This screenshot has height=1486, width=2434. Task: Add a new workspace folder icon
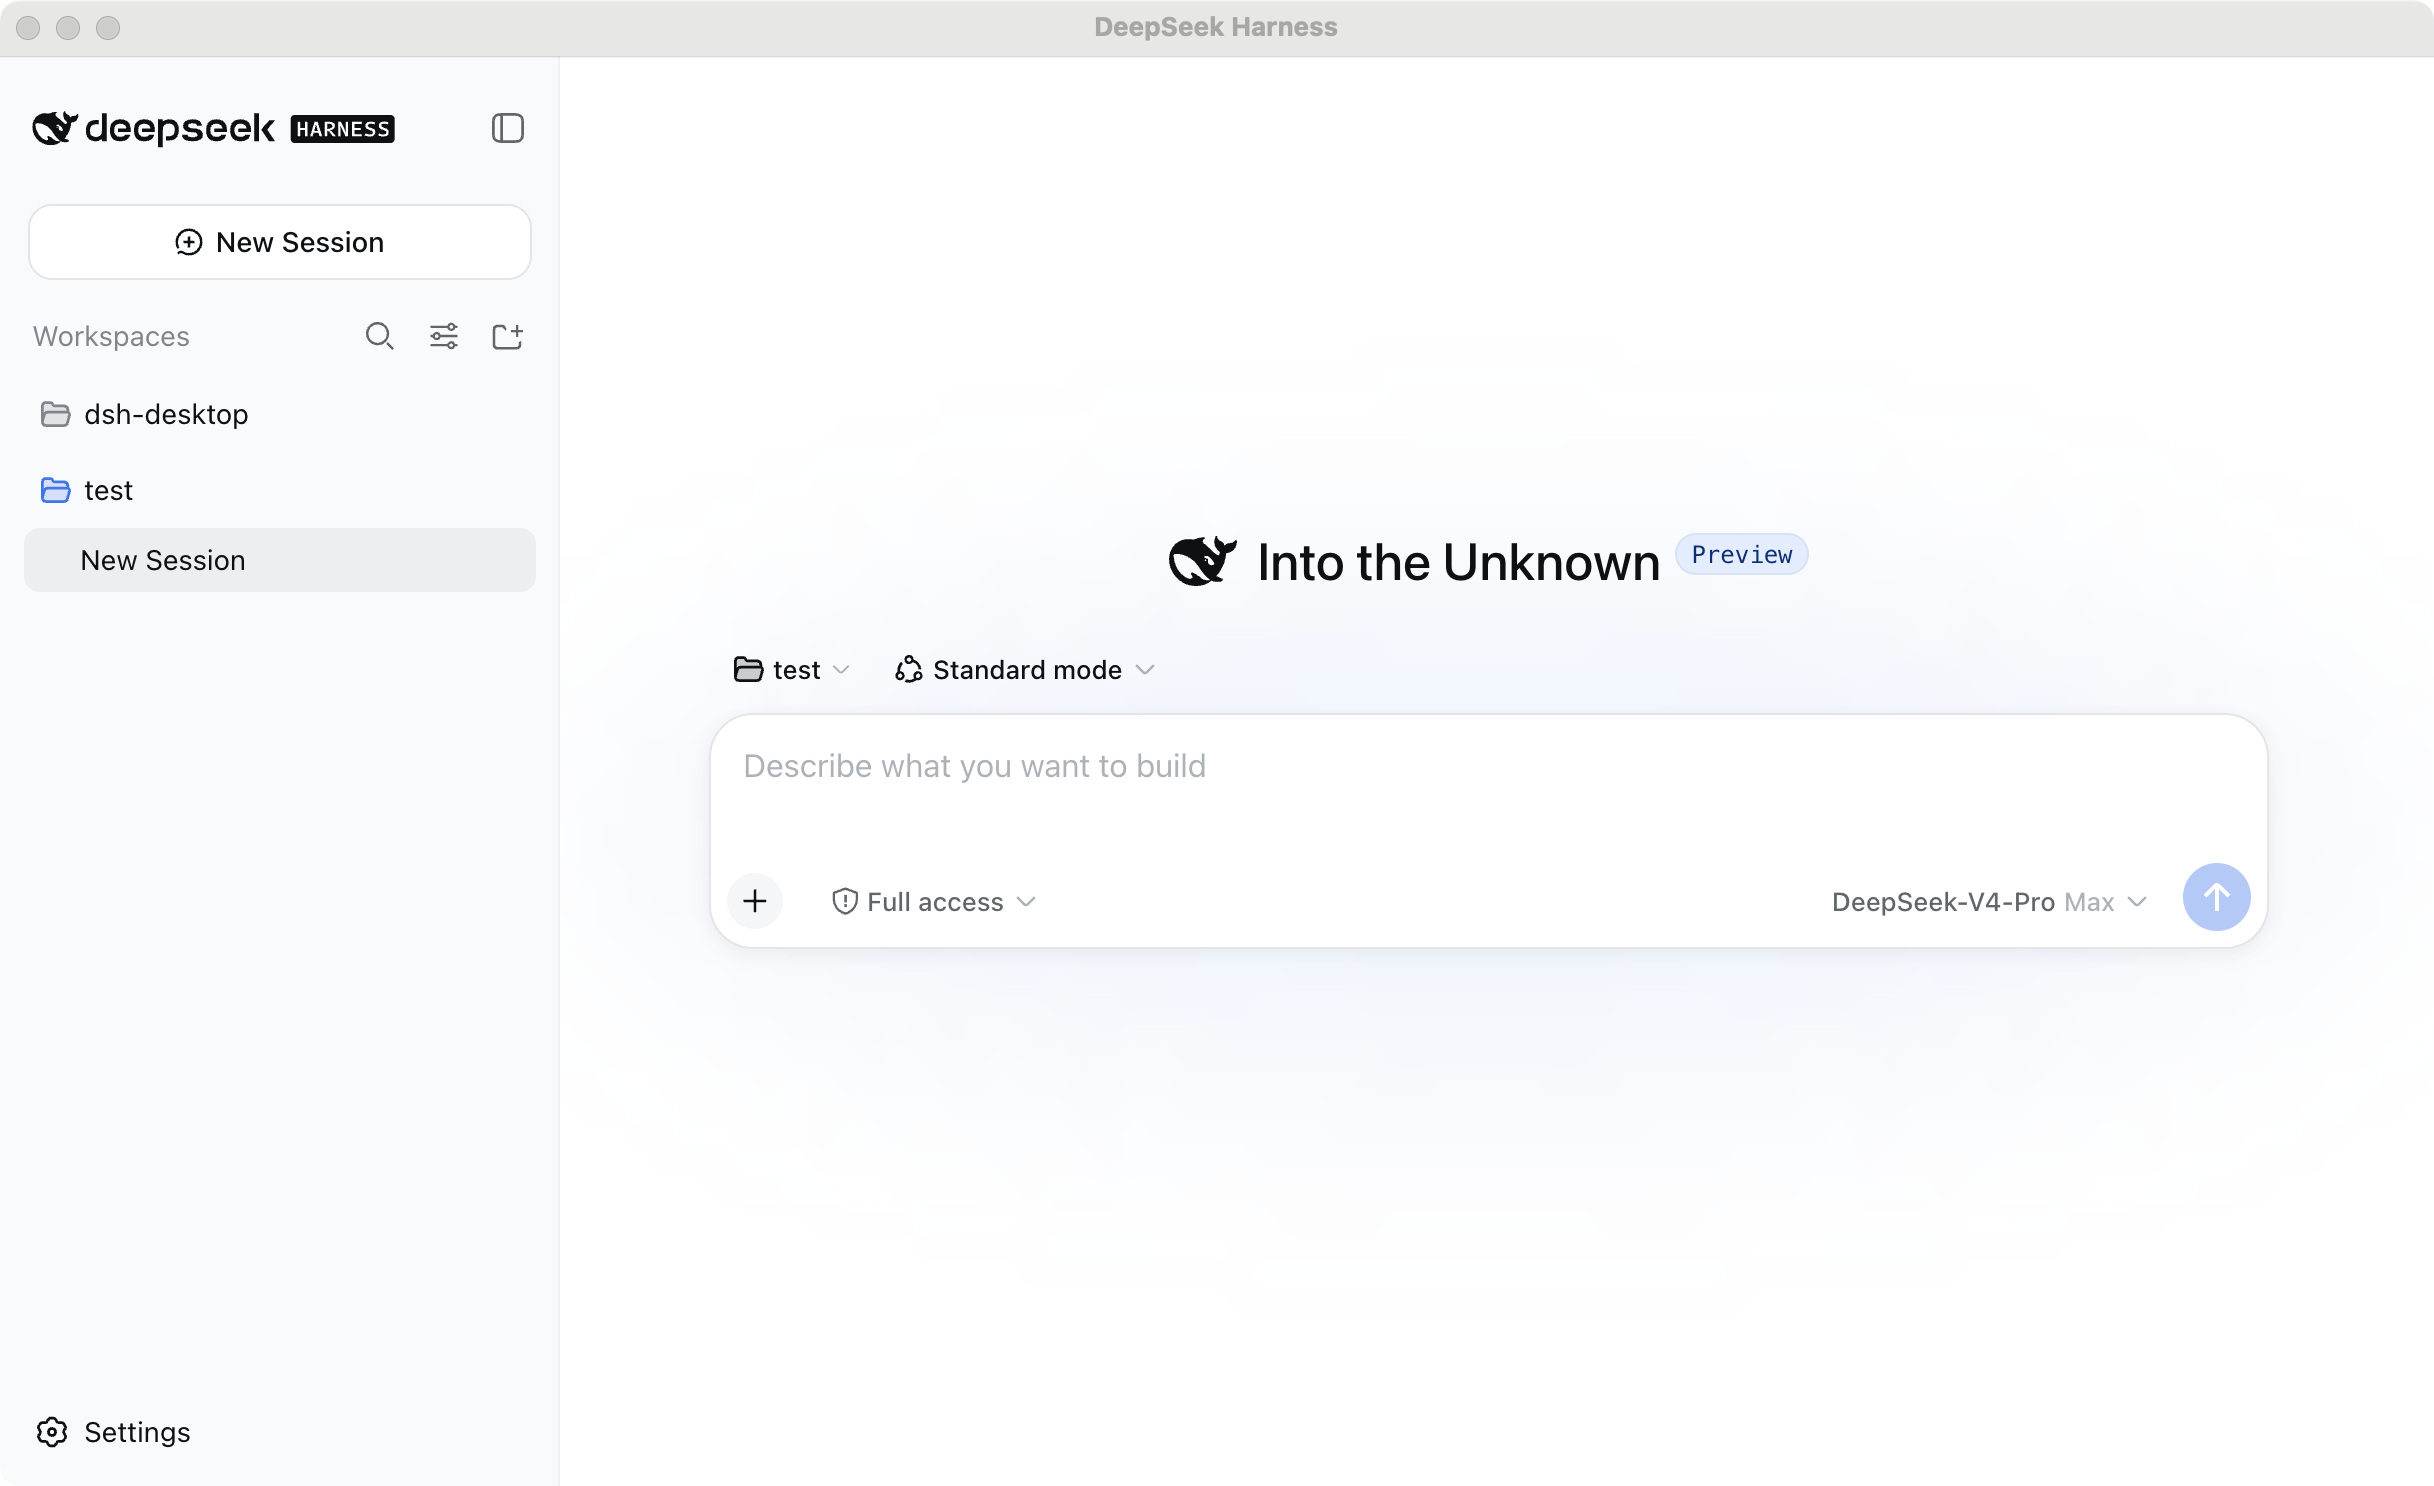tap(508, 336)
